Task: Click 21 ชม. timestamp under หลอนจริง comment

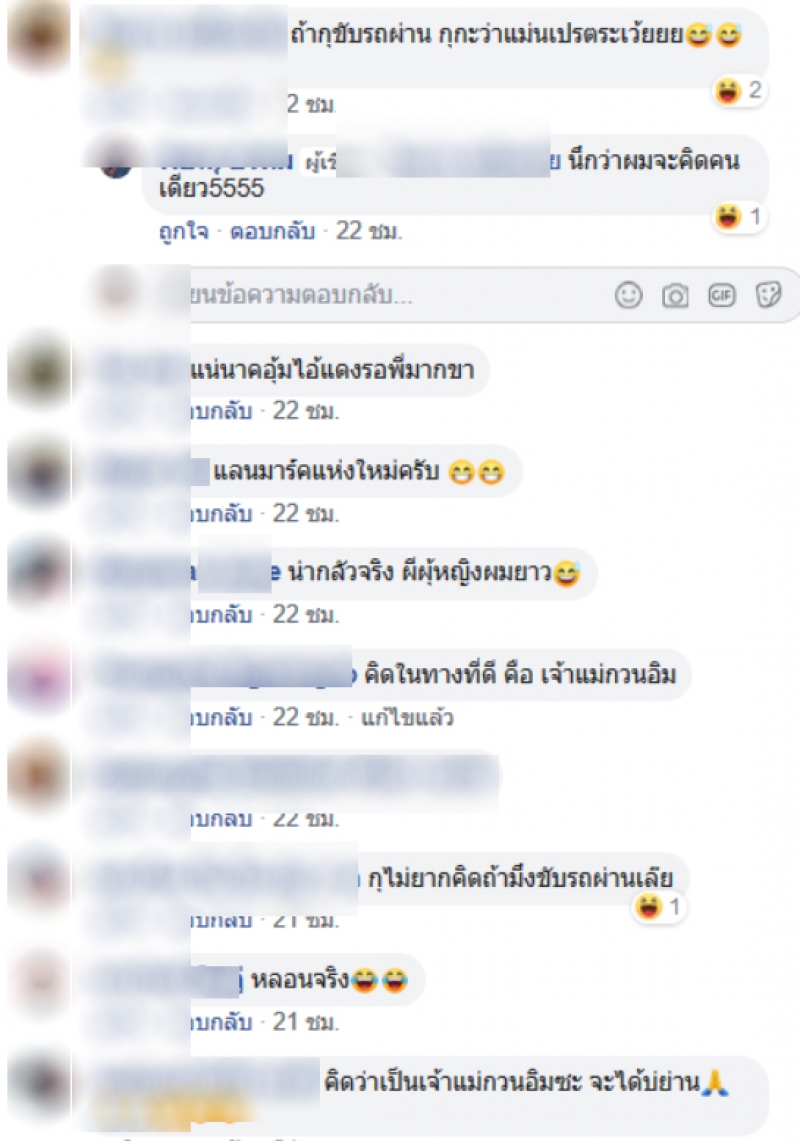Action: tap(305, 1022)
